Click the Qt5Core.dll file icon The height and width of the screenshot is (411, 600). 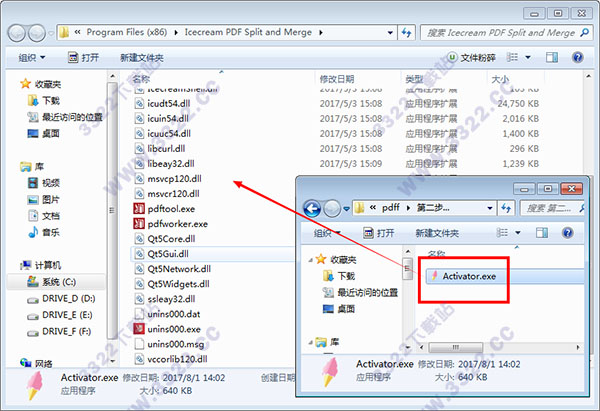coord(139,239)
